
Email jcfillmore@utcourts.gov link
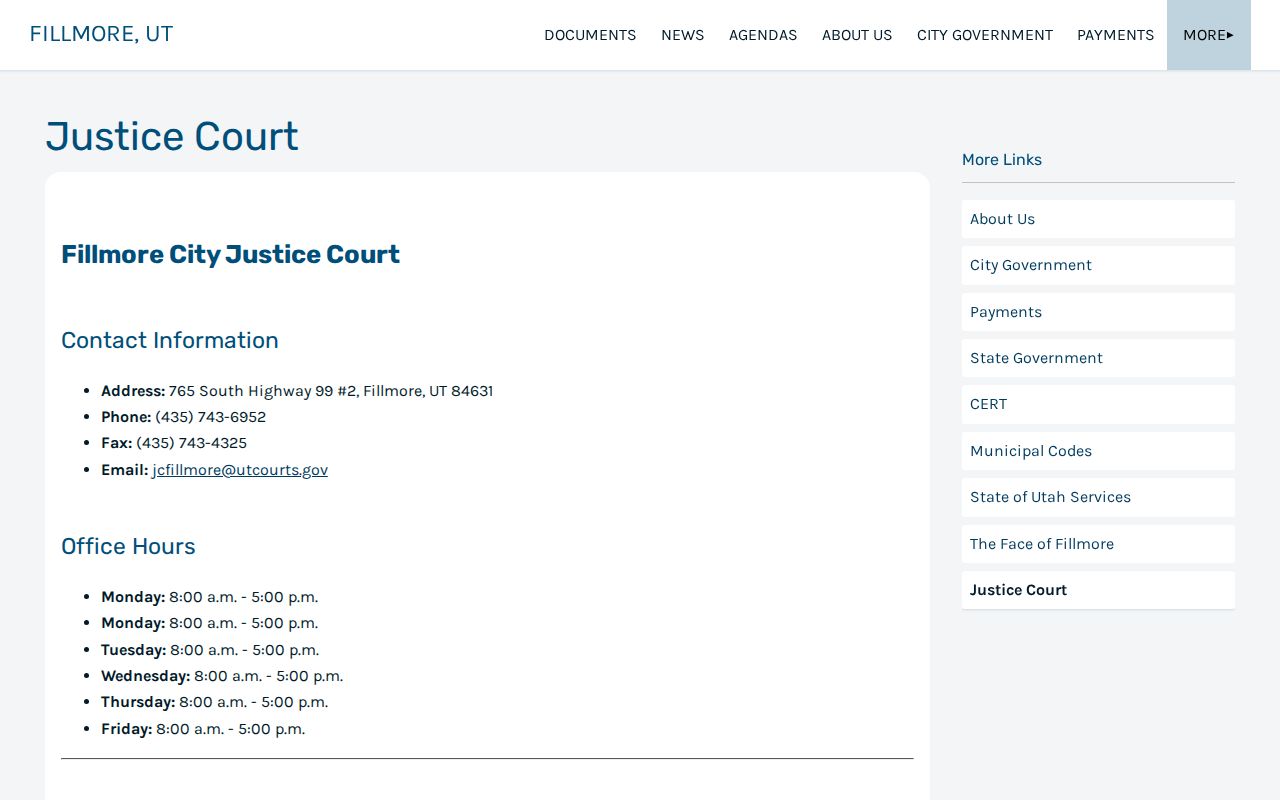point(240,470)
